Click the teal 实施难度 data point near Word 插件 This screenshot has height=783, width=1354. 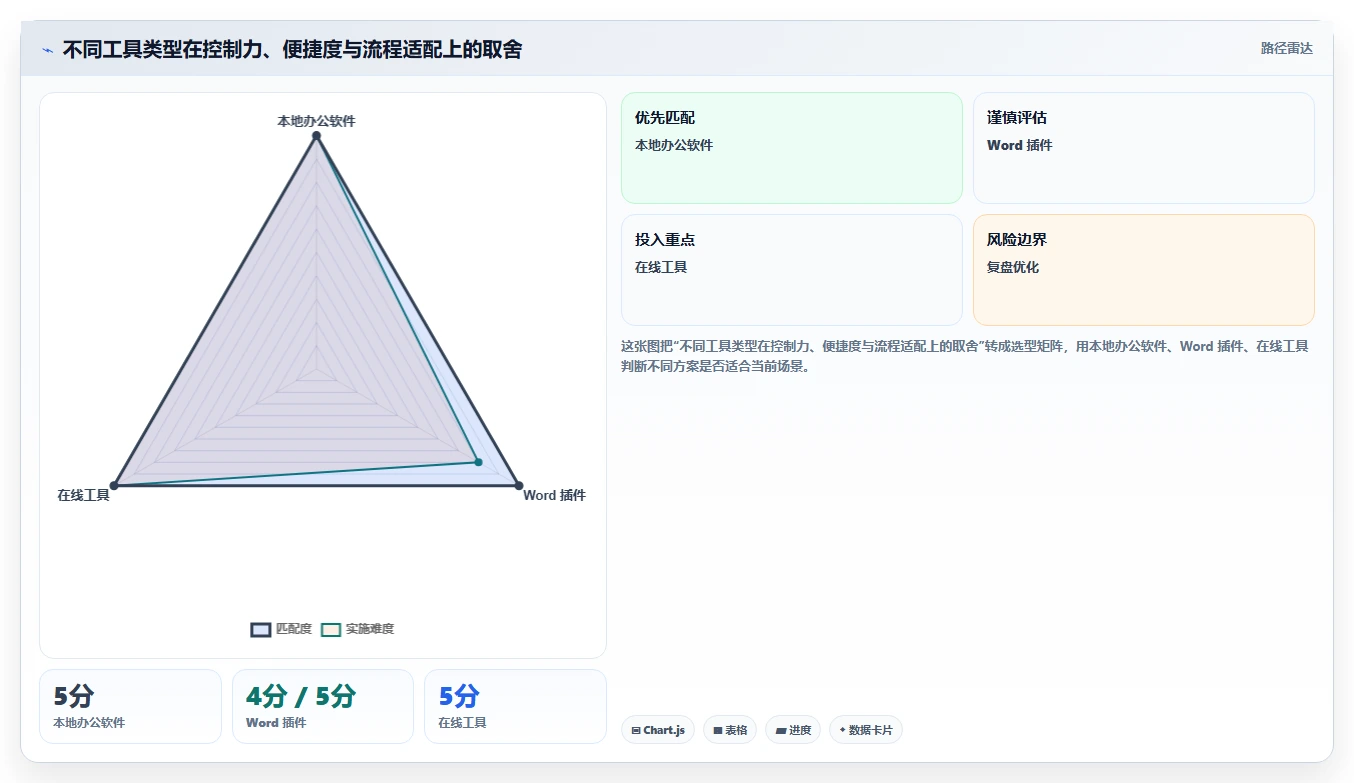478,462
